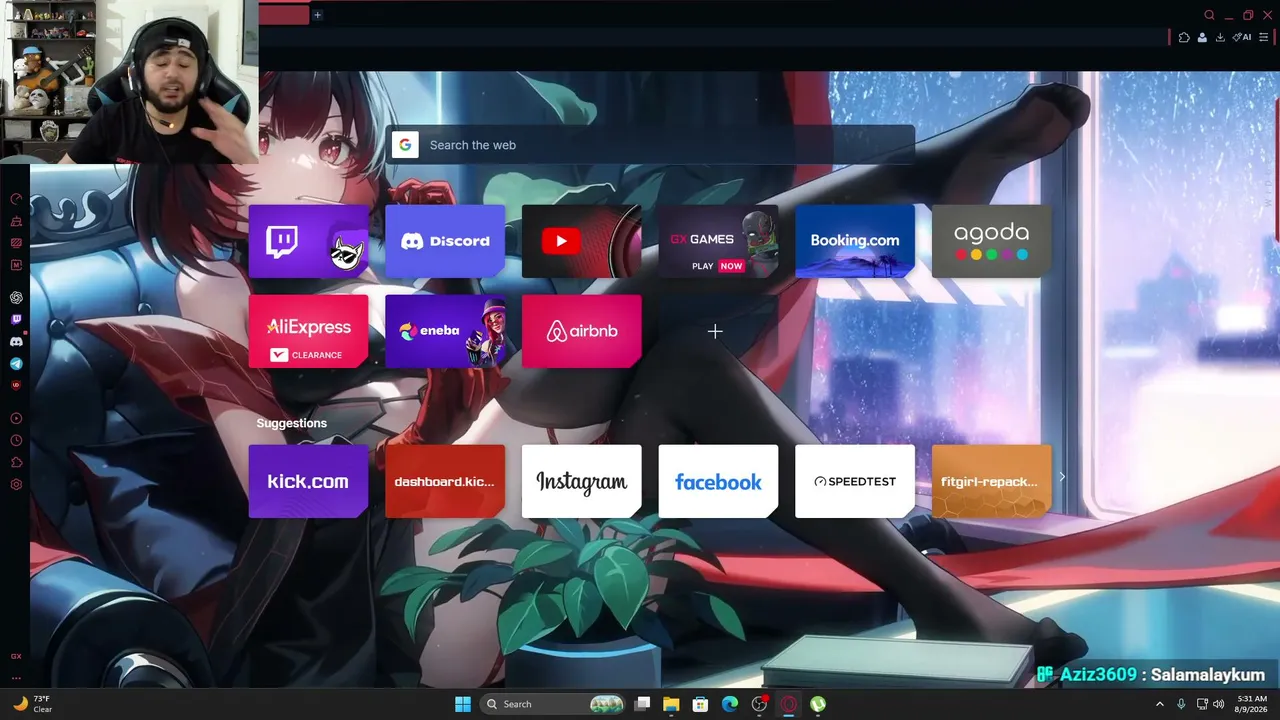1280x720 pixels.
Task: Open the Player icon in the sidebar
Action: coord(16,418)
